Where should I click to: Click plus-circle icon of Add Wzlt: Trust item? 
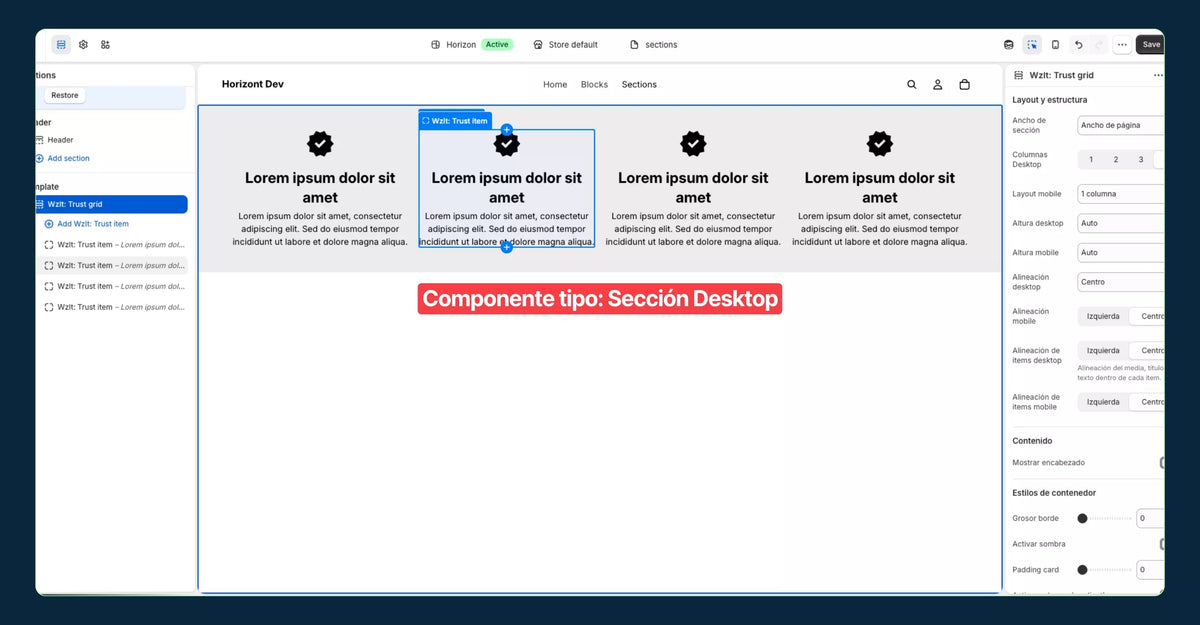[x=49, y=224]
